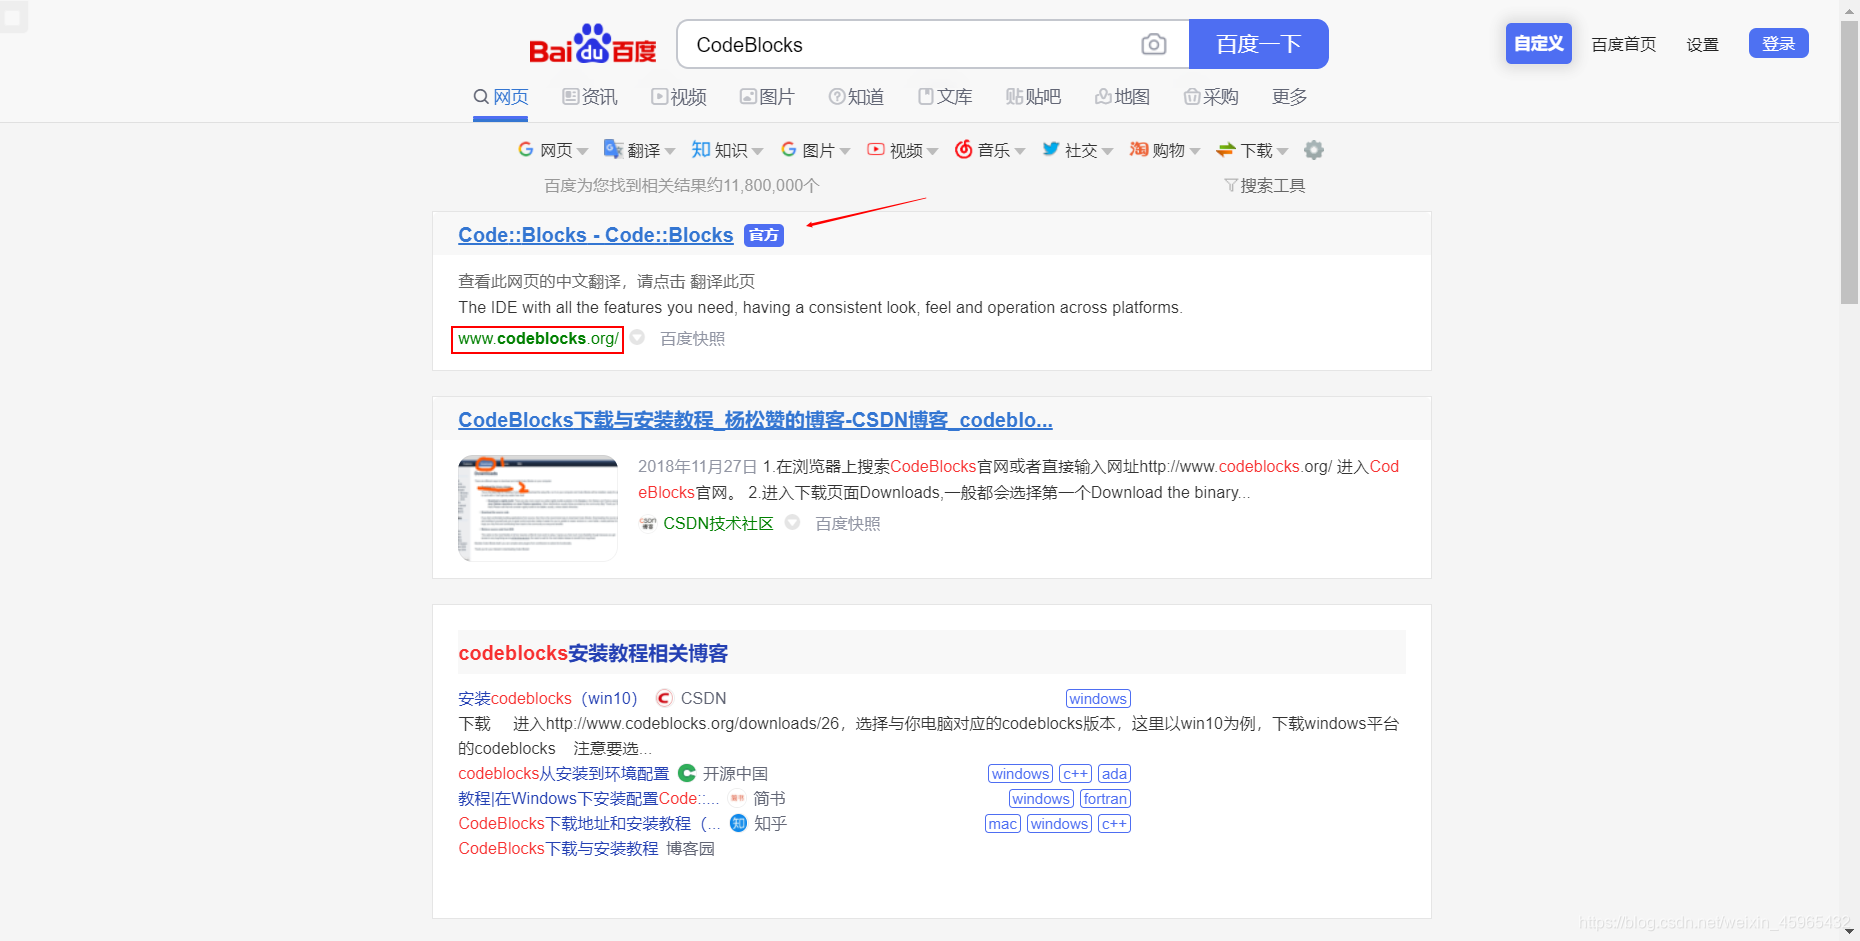1860x941 pixels.
Task: Click the download arrows icon
Action: [x=1226, y=149]
